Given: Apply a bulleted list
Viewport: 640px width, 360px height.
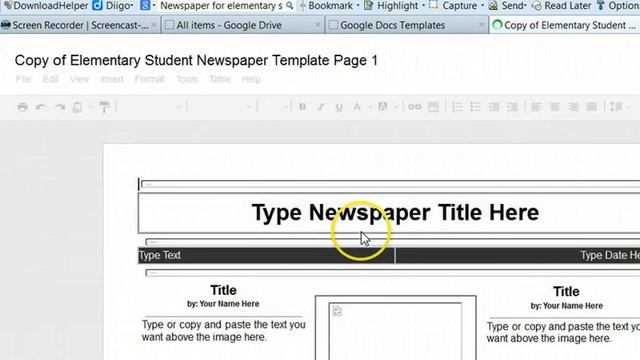Looking at the screenshot, I should click(475, 107).
